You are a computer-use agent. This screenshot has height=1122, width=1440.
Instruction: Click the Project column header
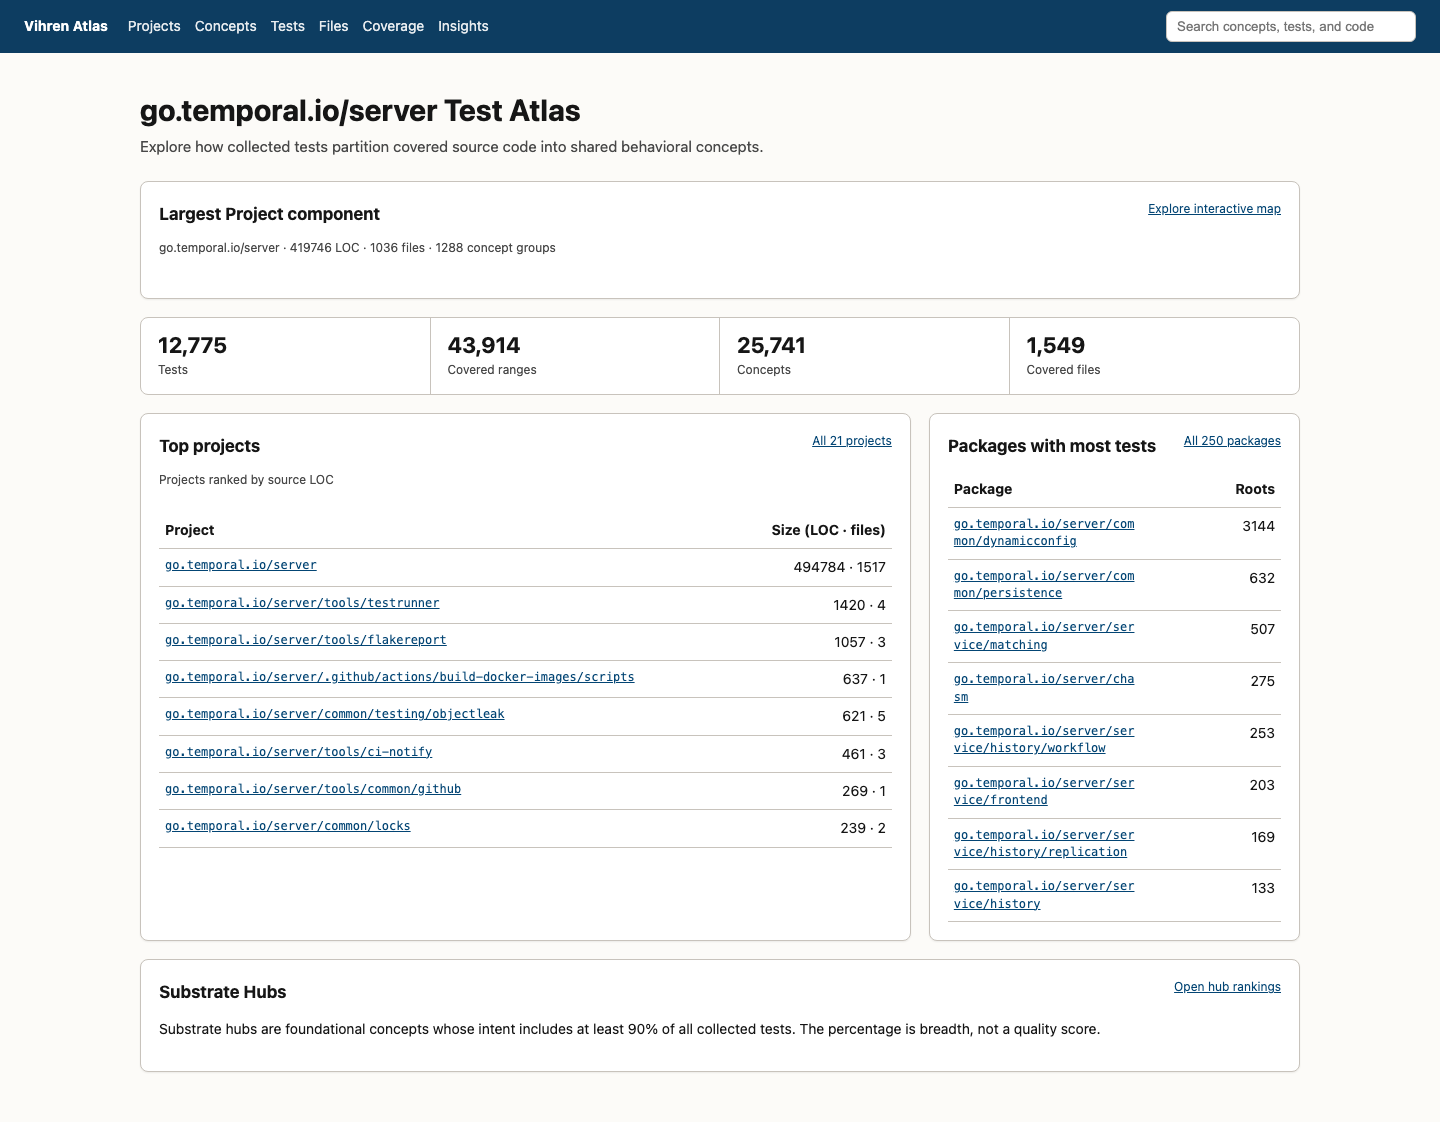190,530
